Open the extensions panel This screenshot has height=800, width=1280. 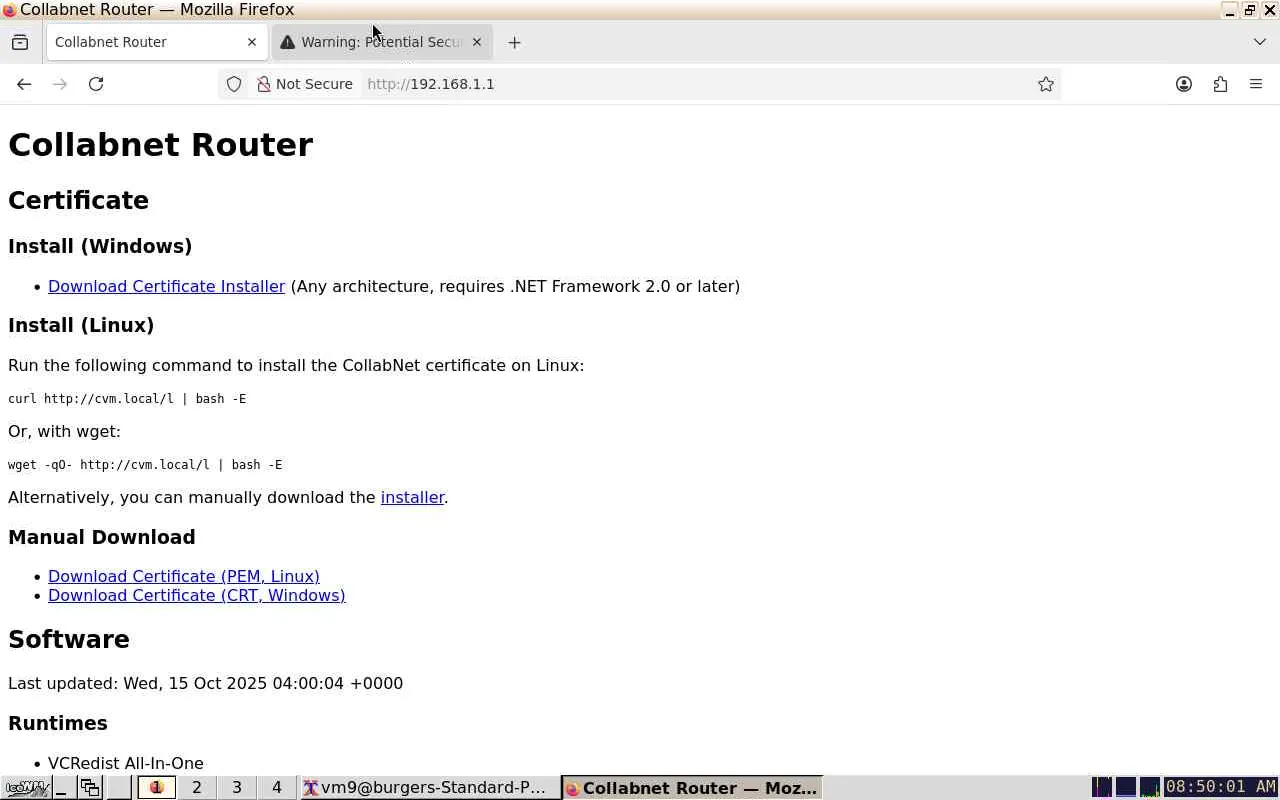(x=1220, y=84)
